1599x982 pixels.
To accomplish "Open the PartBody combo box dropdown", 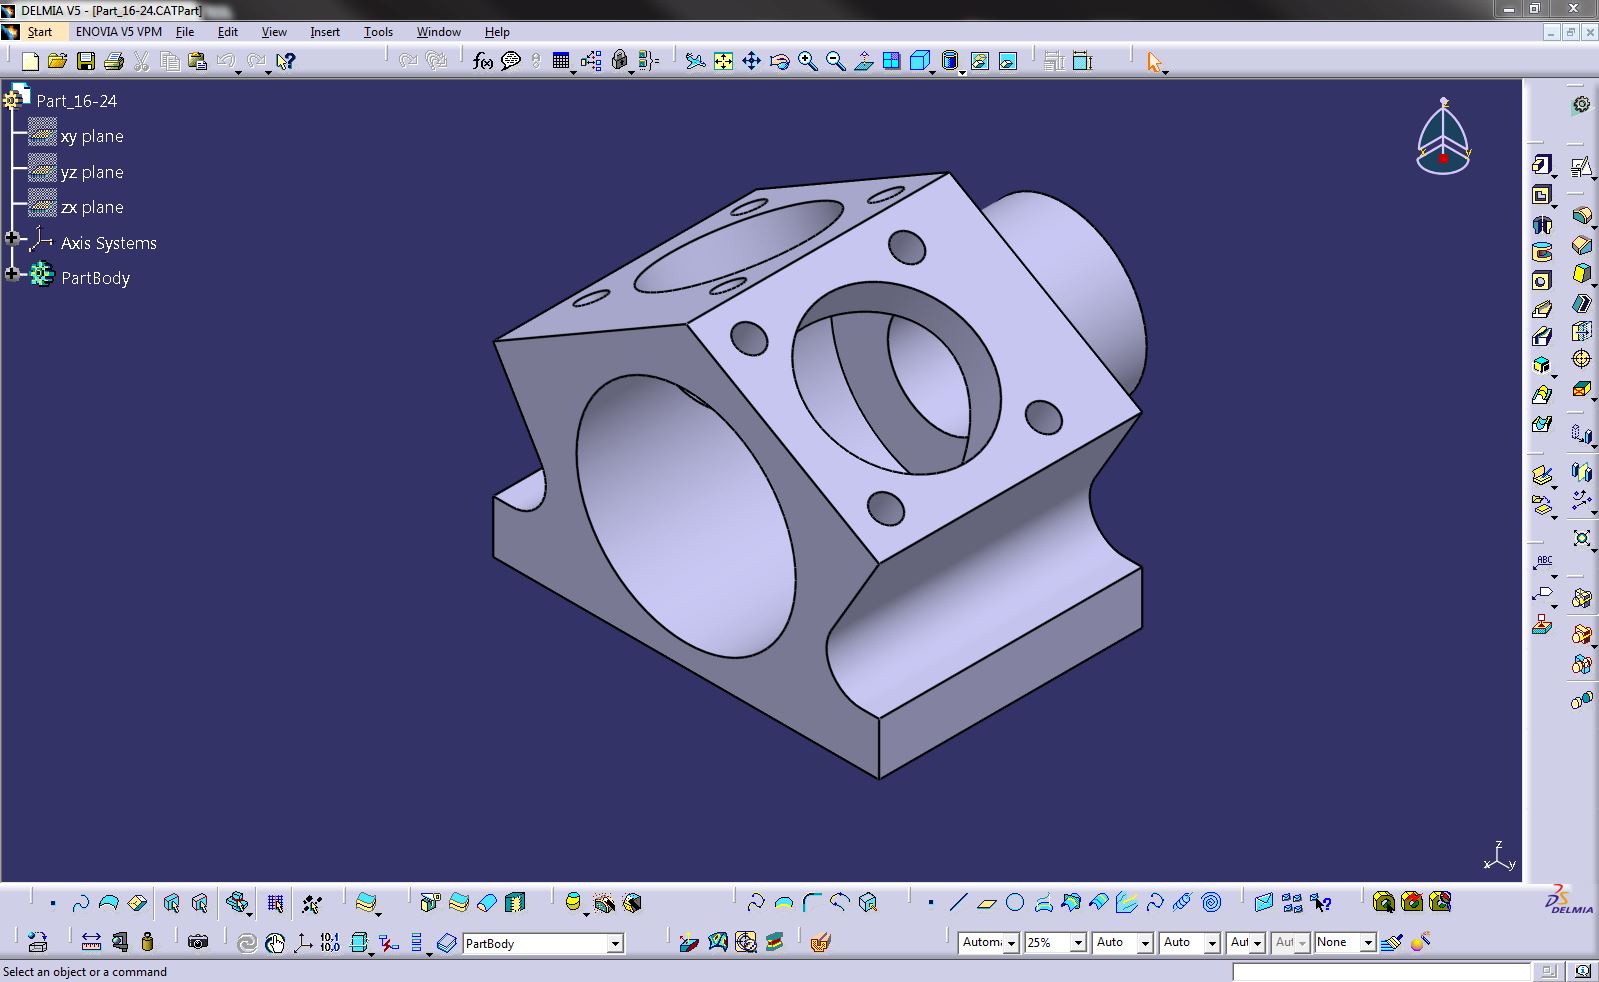I will pyautogui.click(x=615, y=943).
